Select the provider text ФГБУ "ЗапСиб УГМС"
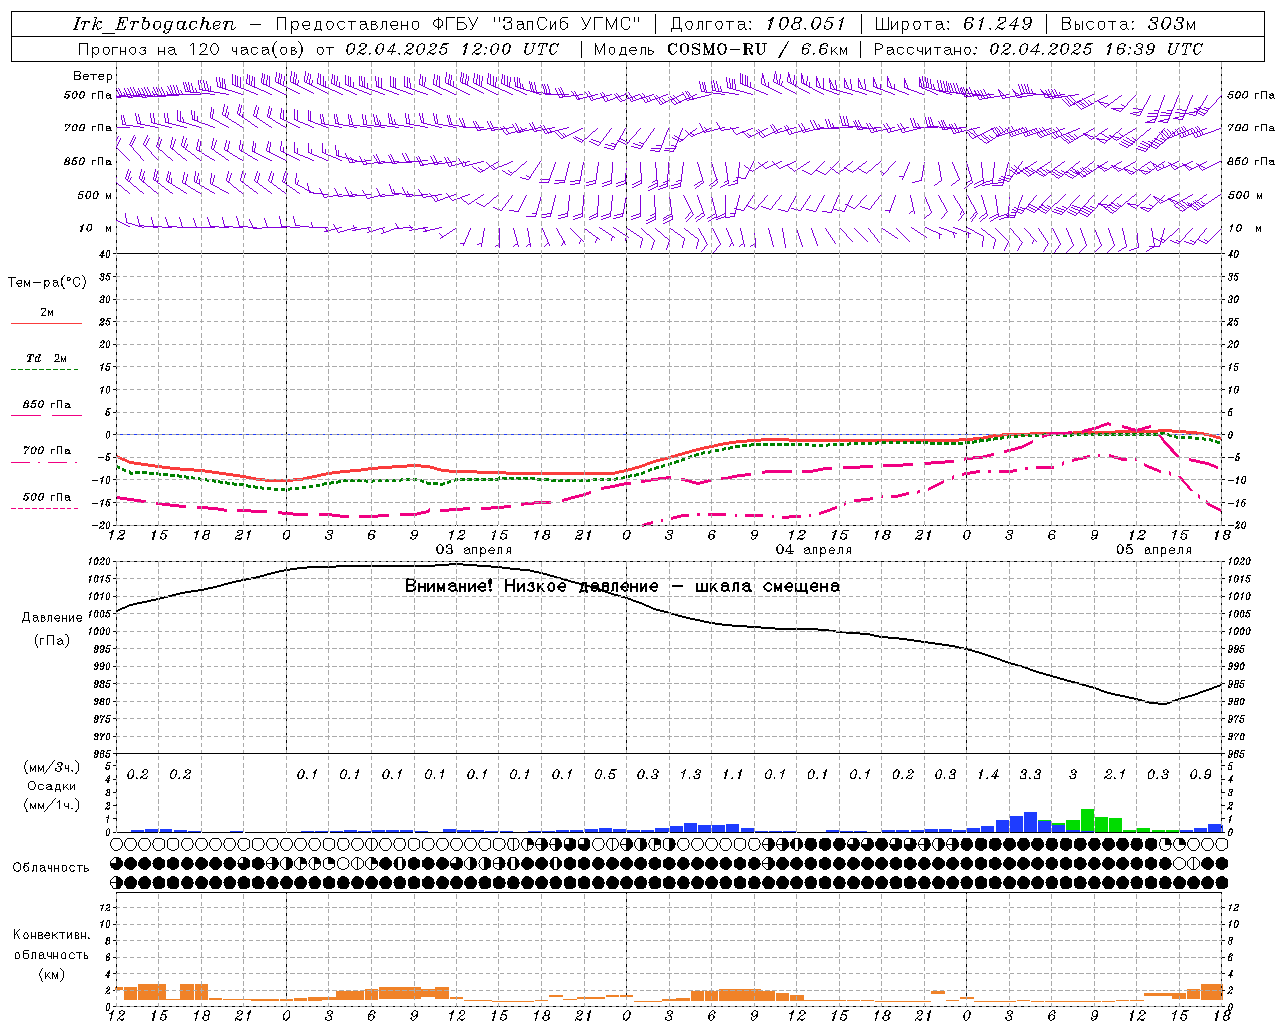Viewport: 1280px width, 1024px height. pos(536,24)
